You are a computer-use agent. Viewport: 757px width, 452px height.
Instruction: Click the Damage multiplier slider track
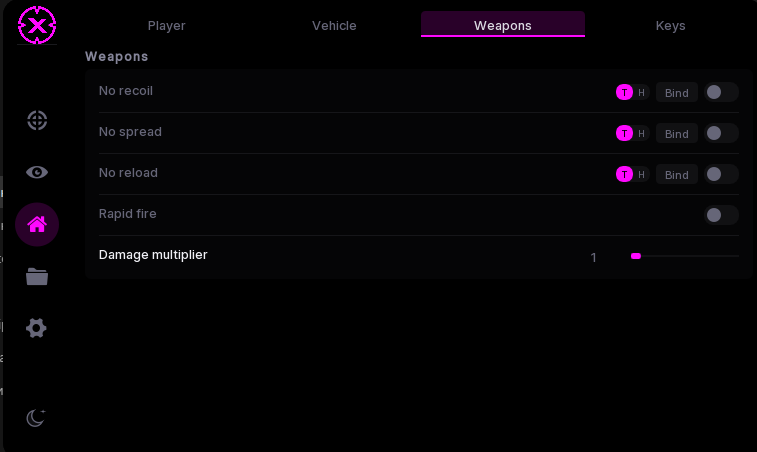pyautogui.click(x=685, y=256)
